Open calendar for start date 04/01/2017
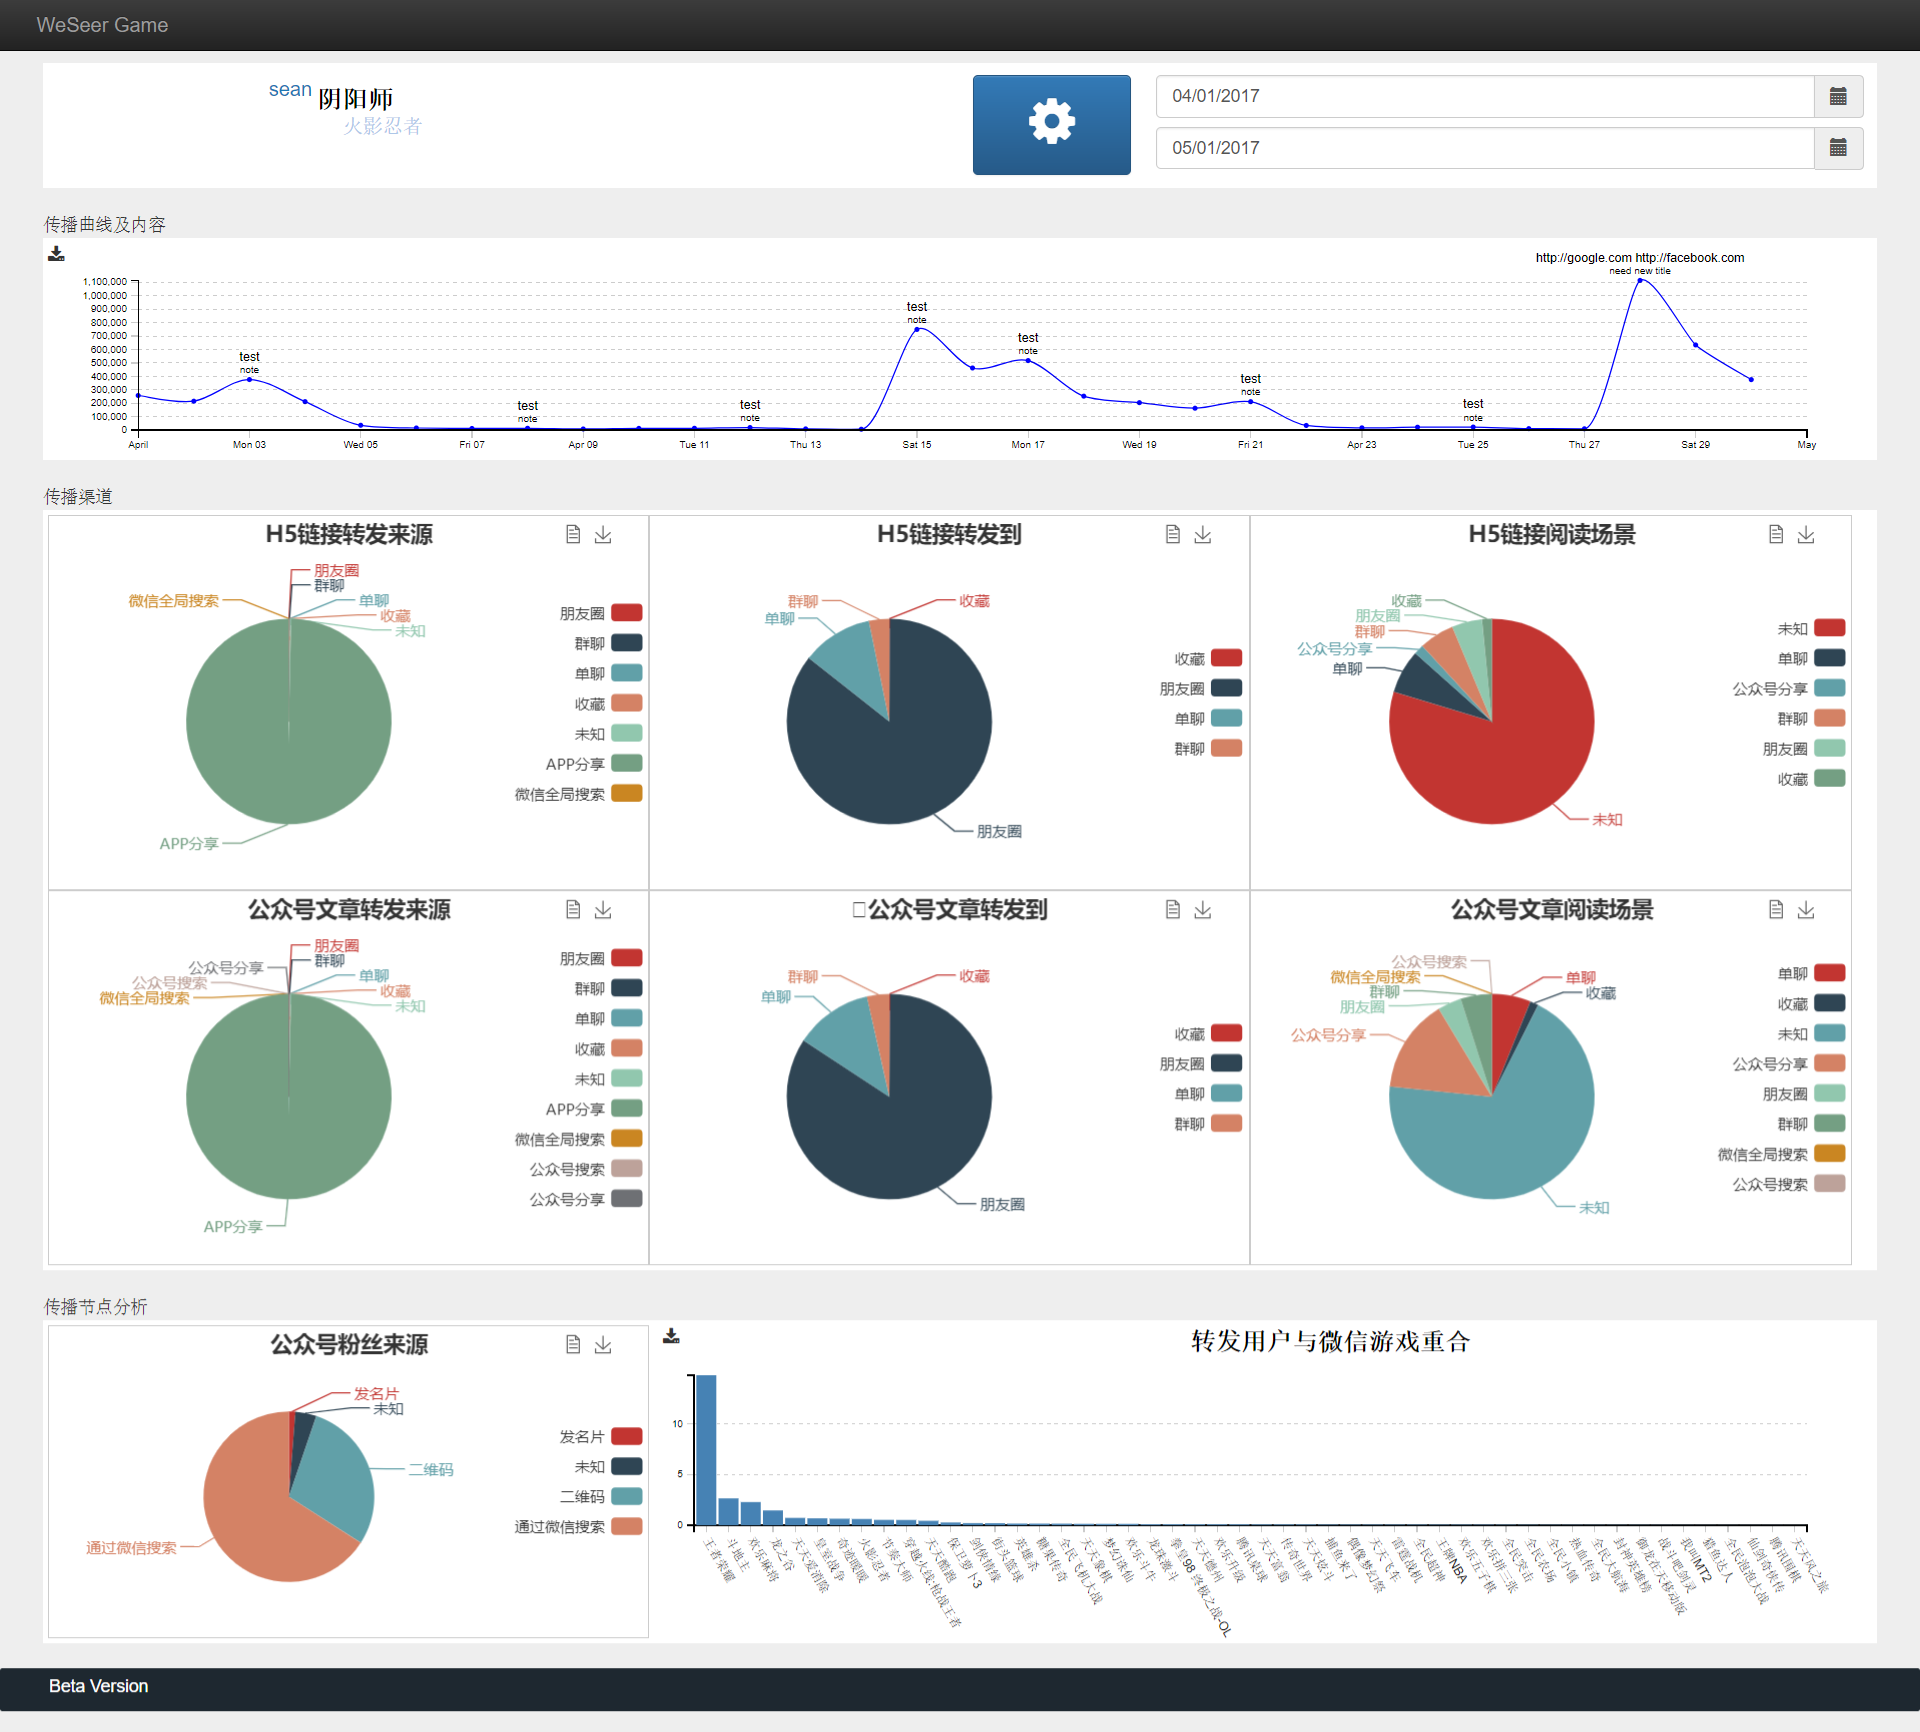The width and height of the screenshot is (1920, 1732). 1837,97
